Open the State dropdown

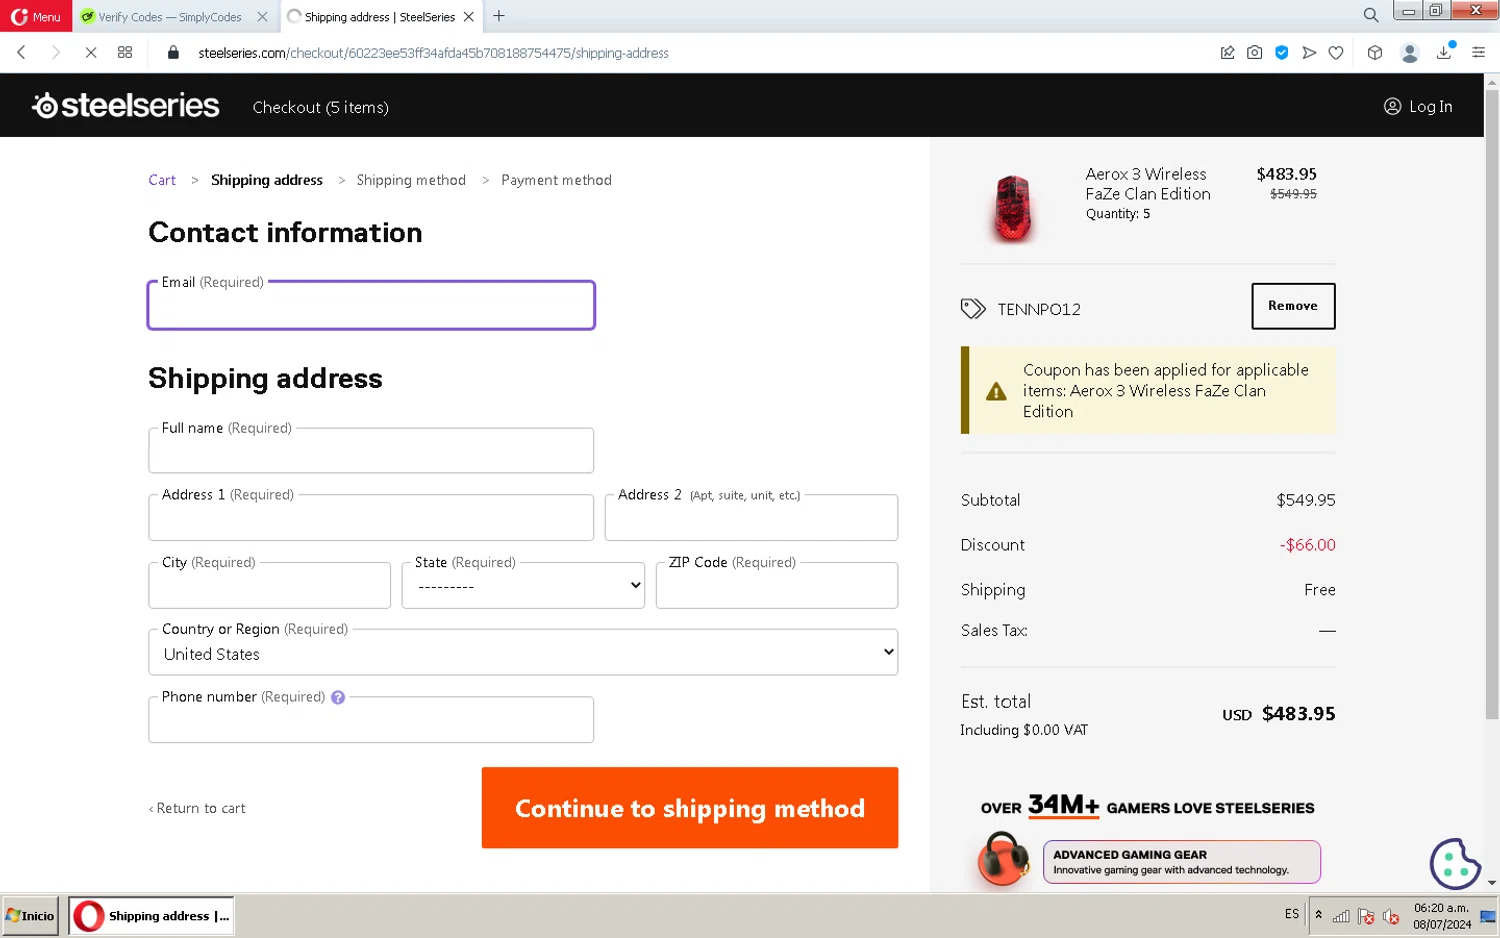point(523,585)
